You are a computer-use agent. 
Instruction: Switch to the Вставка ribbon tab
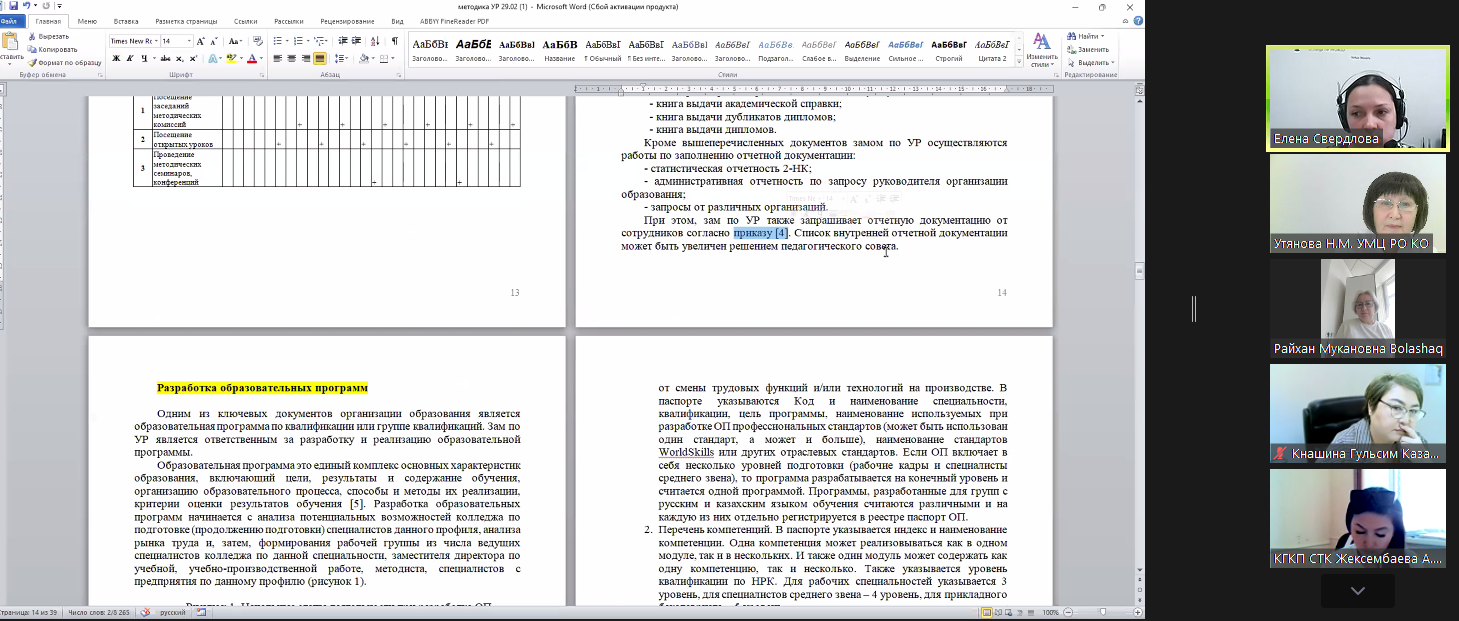point(126,20)
